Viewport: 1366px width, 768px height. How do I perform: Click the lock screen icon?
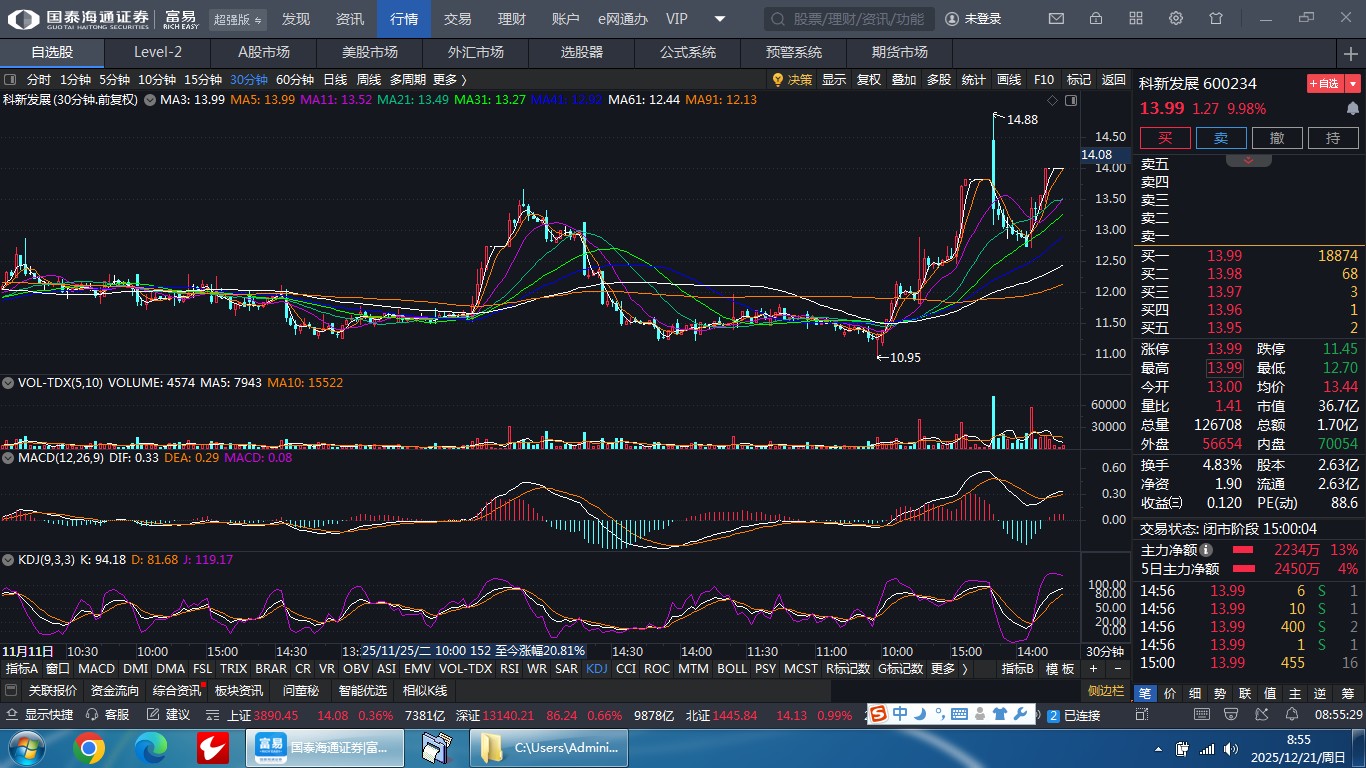[1096, 19]
